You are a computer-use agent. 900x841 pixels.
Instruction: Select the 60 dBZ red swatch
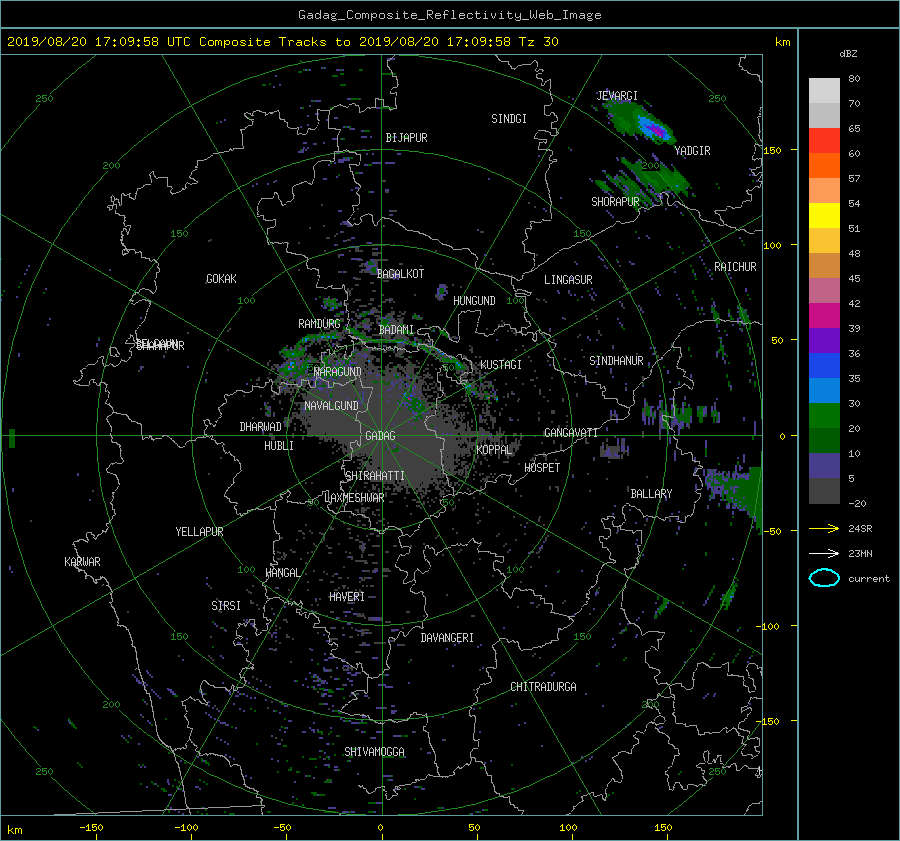(824, 141)
